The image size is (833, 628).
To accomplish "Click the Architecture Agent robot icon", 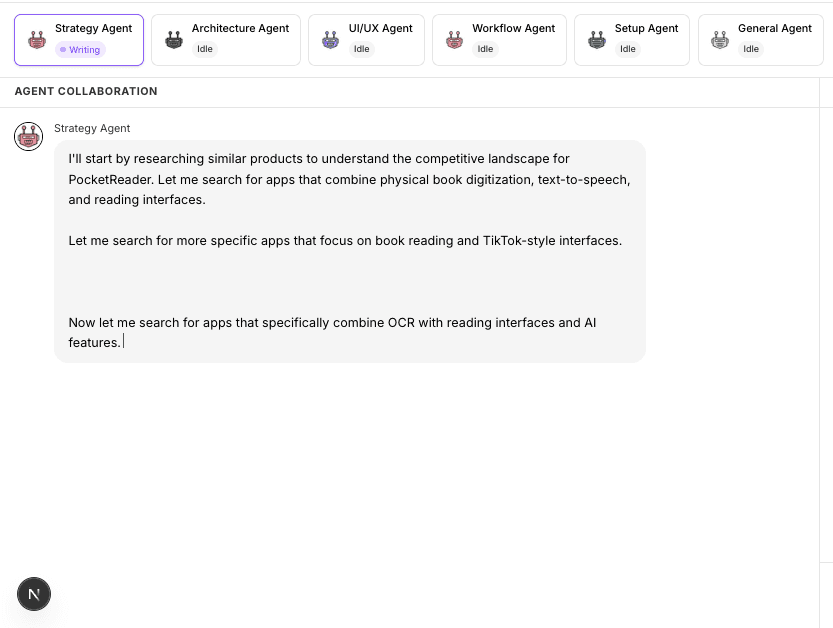I will pos(173,39).
